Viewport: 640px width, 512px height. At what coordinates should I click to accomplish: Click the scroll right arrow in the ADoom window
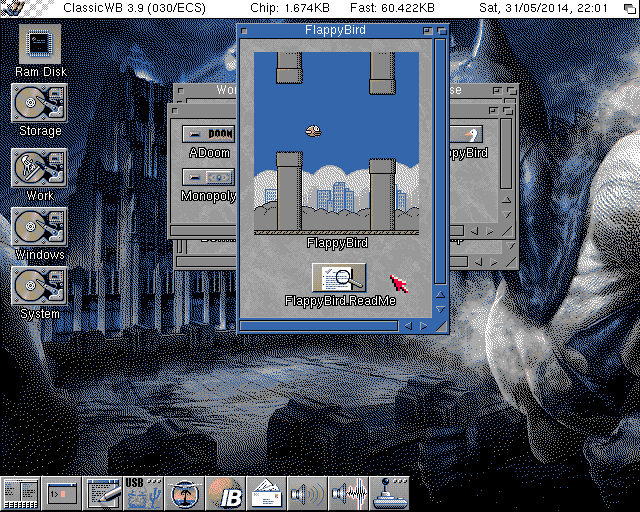tap(490, 232)
